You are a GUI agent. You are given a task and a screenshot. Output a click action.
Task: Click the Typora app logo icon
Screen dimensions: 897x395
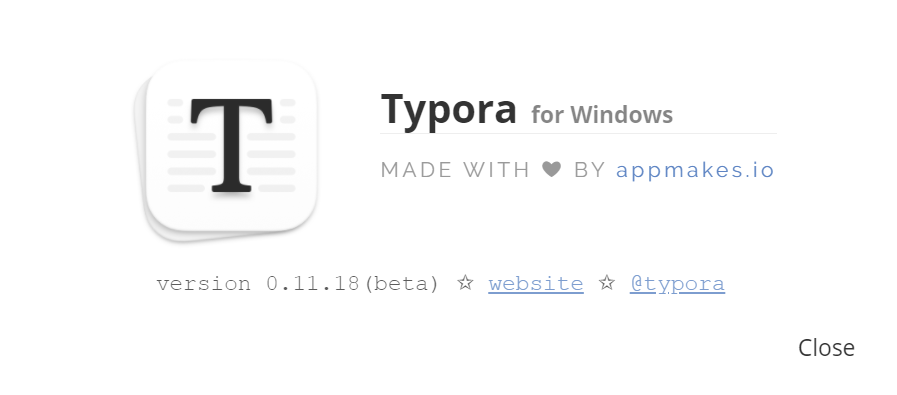point(227,150)
